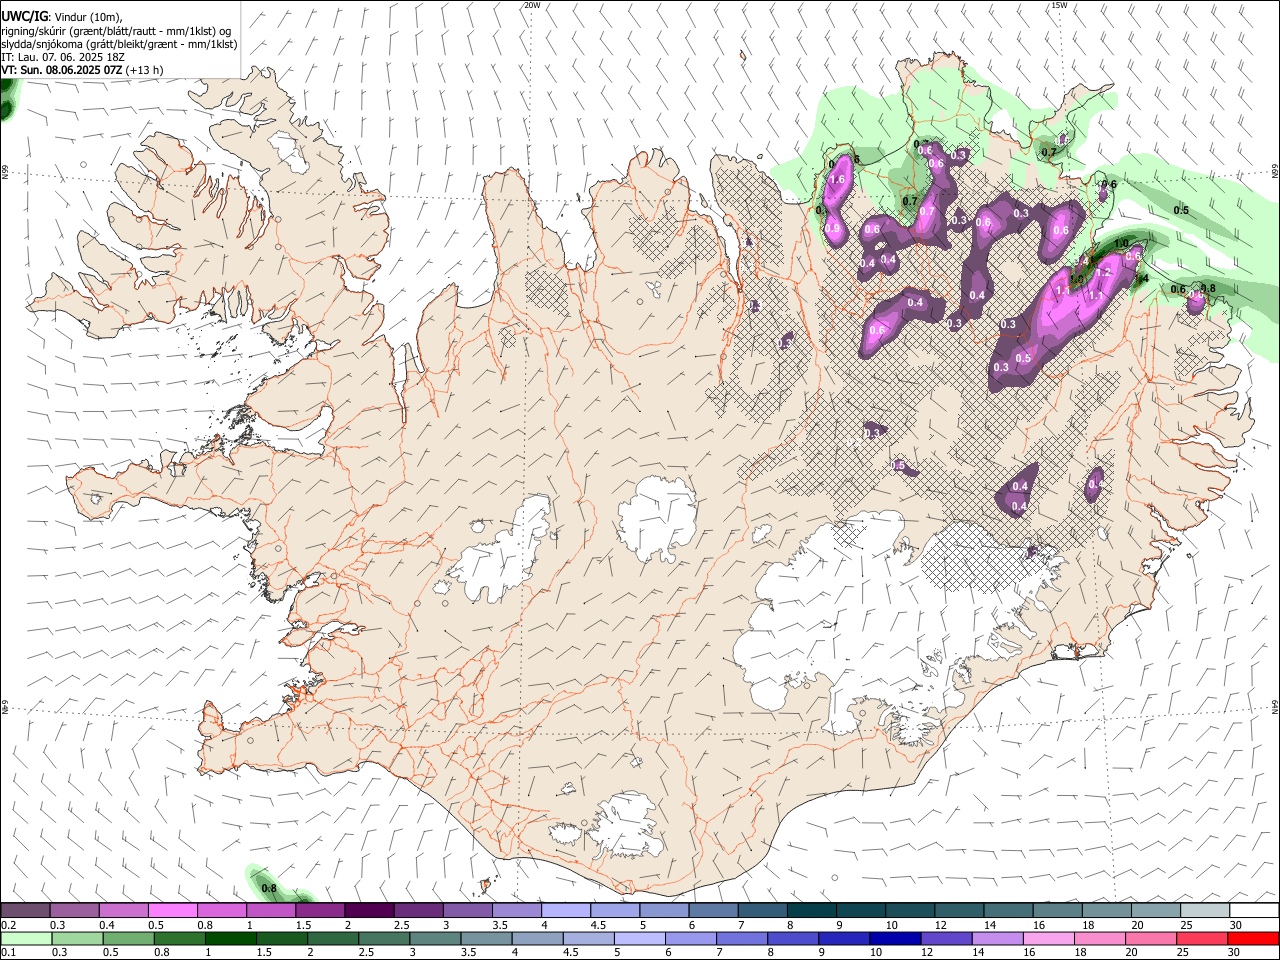Viewport: 1280px width, 960px height.
Task: Pick upper-scale swatch starting at 0.2
Action: (26, 911)
